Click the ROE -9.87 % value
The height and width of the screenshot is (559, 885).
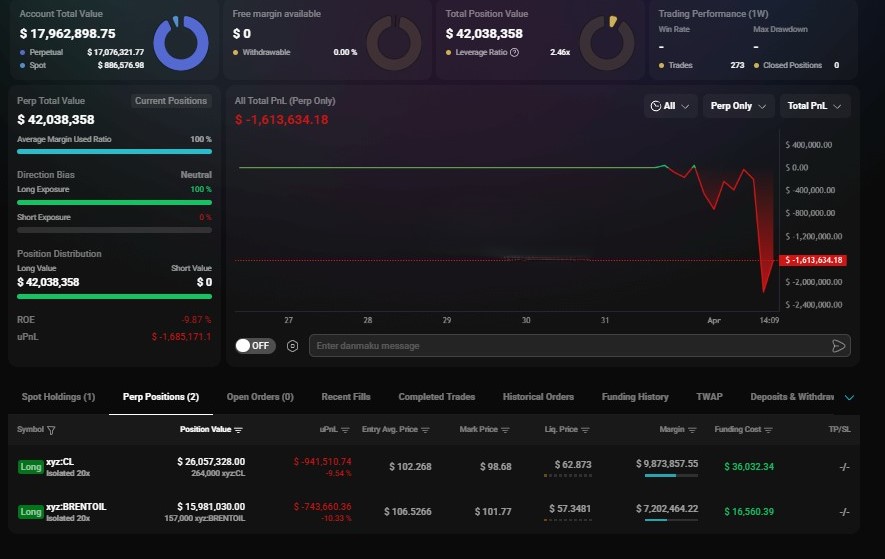pyautogui.click(x=196, y=320)
